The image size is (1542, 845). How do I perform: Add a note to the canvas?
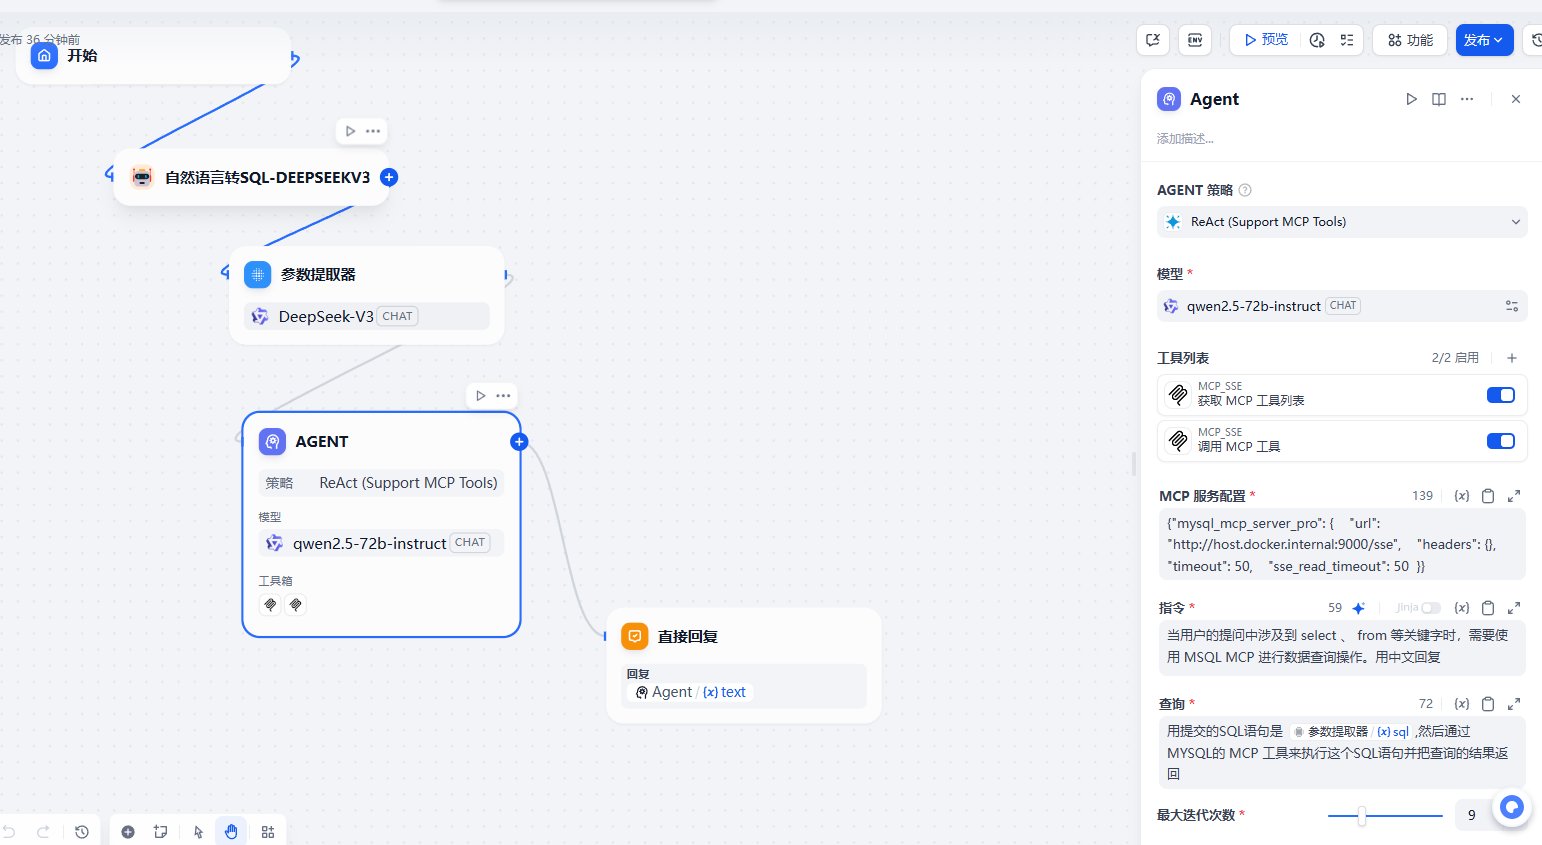(x=160, y=832)
